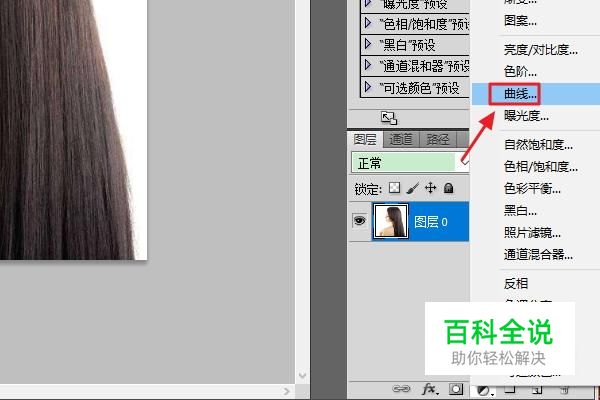Image resolution: width=600 pixels, height=400 pixels.
Task: Hide 图层 0 with its eye icon
Action: click(x=360, y=221)
